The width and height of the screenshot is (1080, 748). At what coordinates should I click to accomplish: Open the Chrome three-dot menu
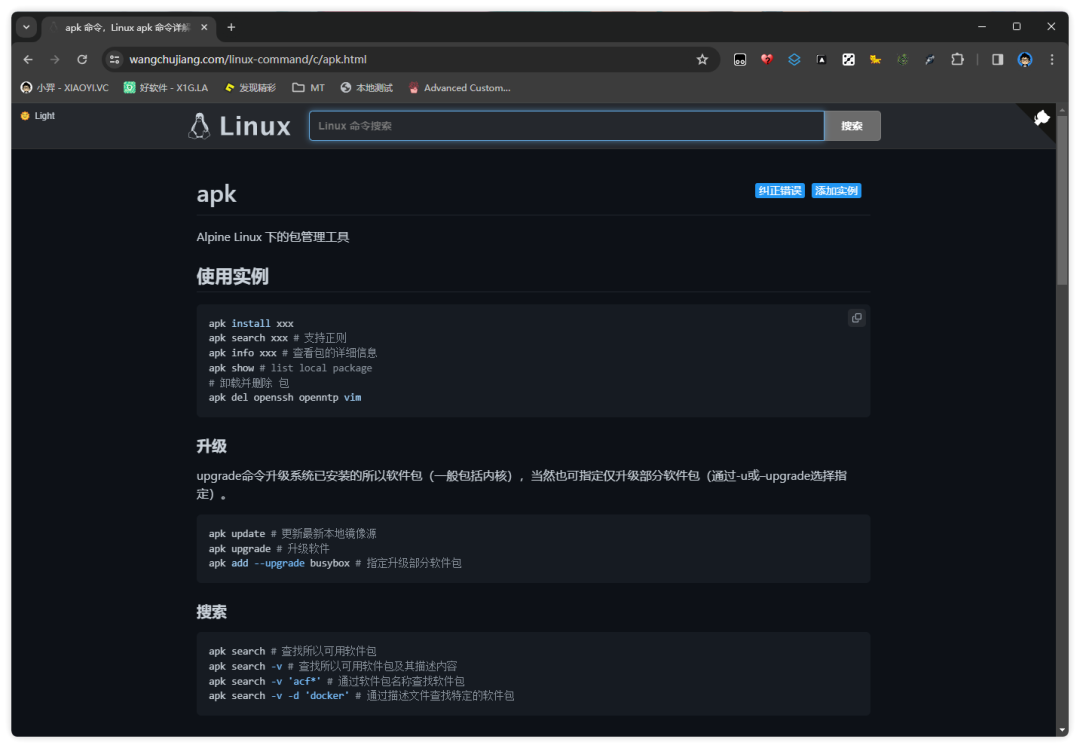click(x=1052, y=60)
